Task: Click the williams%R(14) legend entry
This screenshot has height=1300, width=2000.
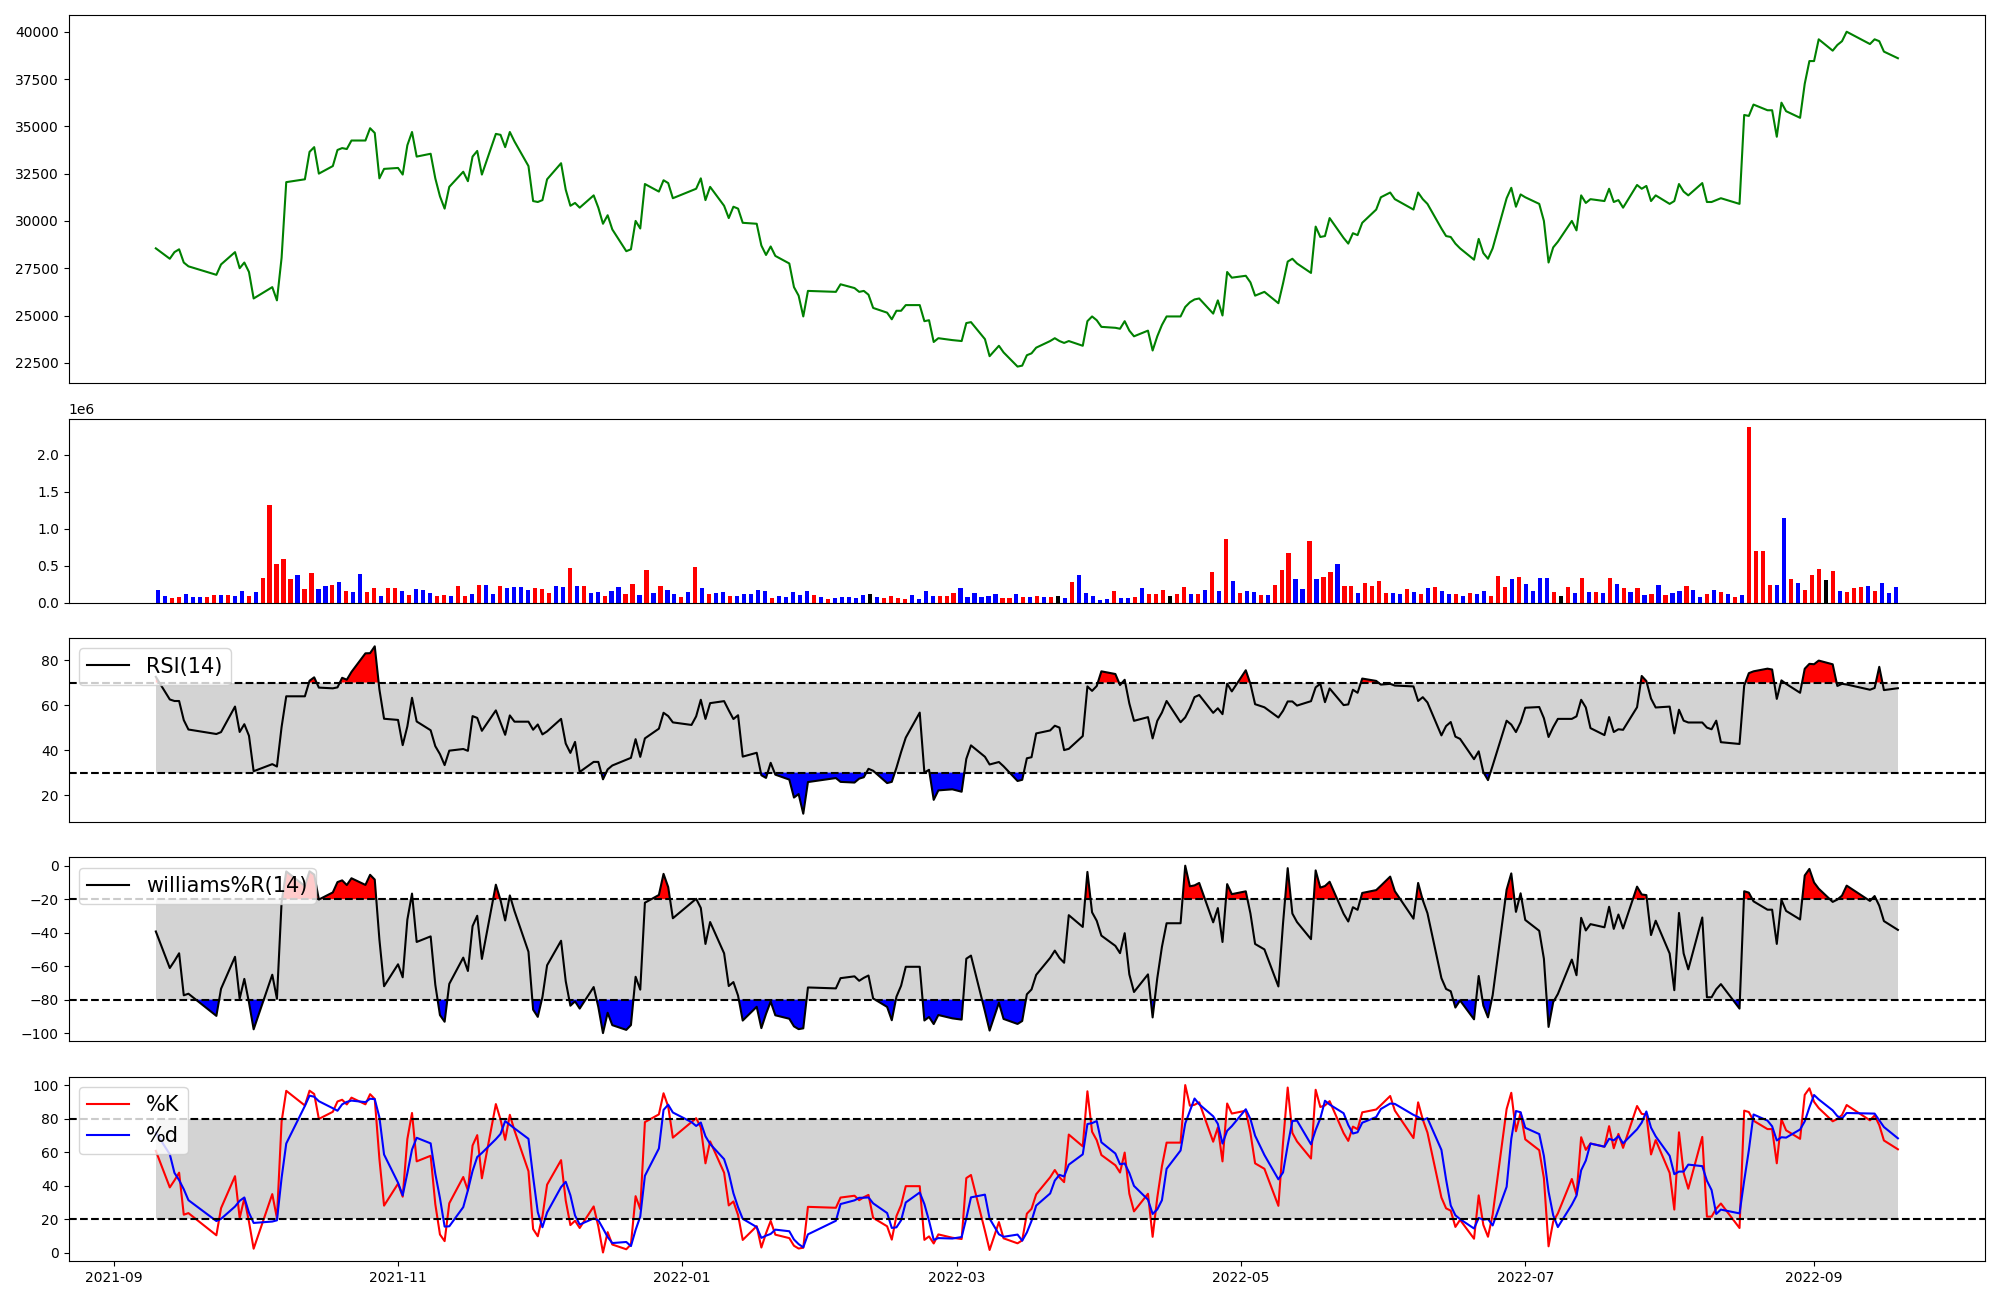Action: (226, 885)
